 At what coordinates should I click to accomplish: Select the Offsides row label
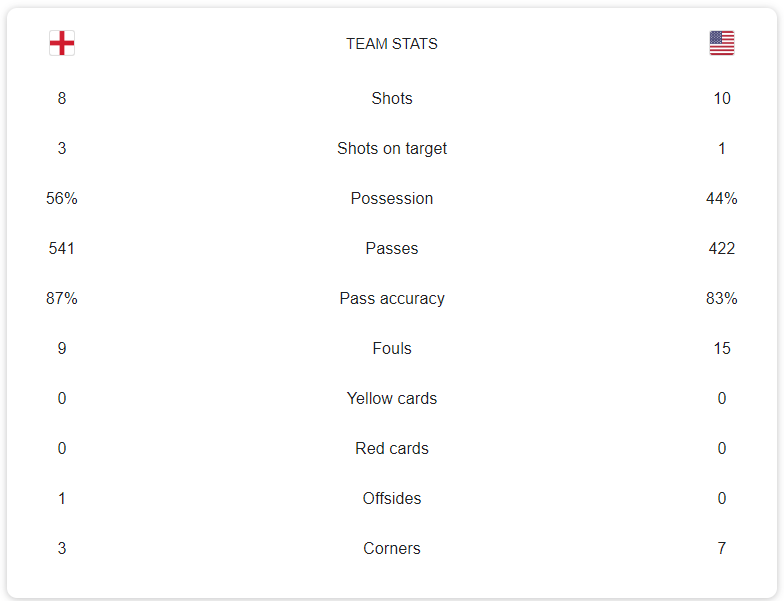click(392, 498)
